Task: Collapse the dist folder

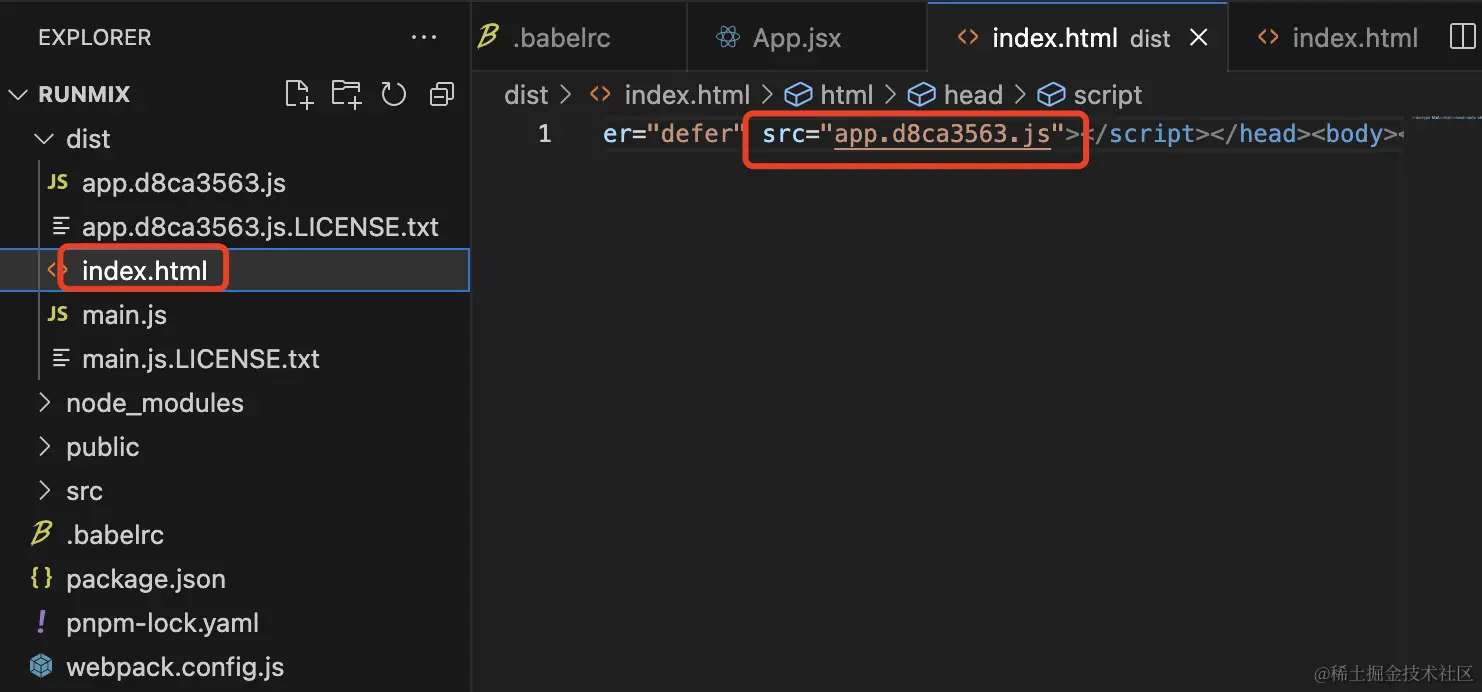Action: [44, 139]
